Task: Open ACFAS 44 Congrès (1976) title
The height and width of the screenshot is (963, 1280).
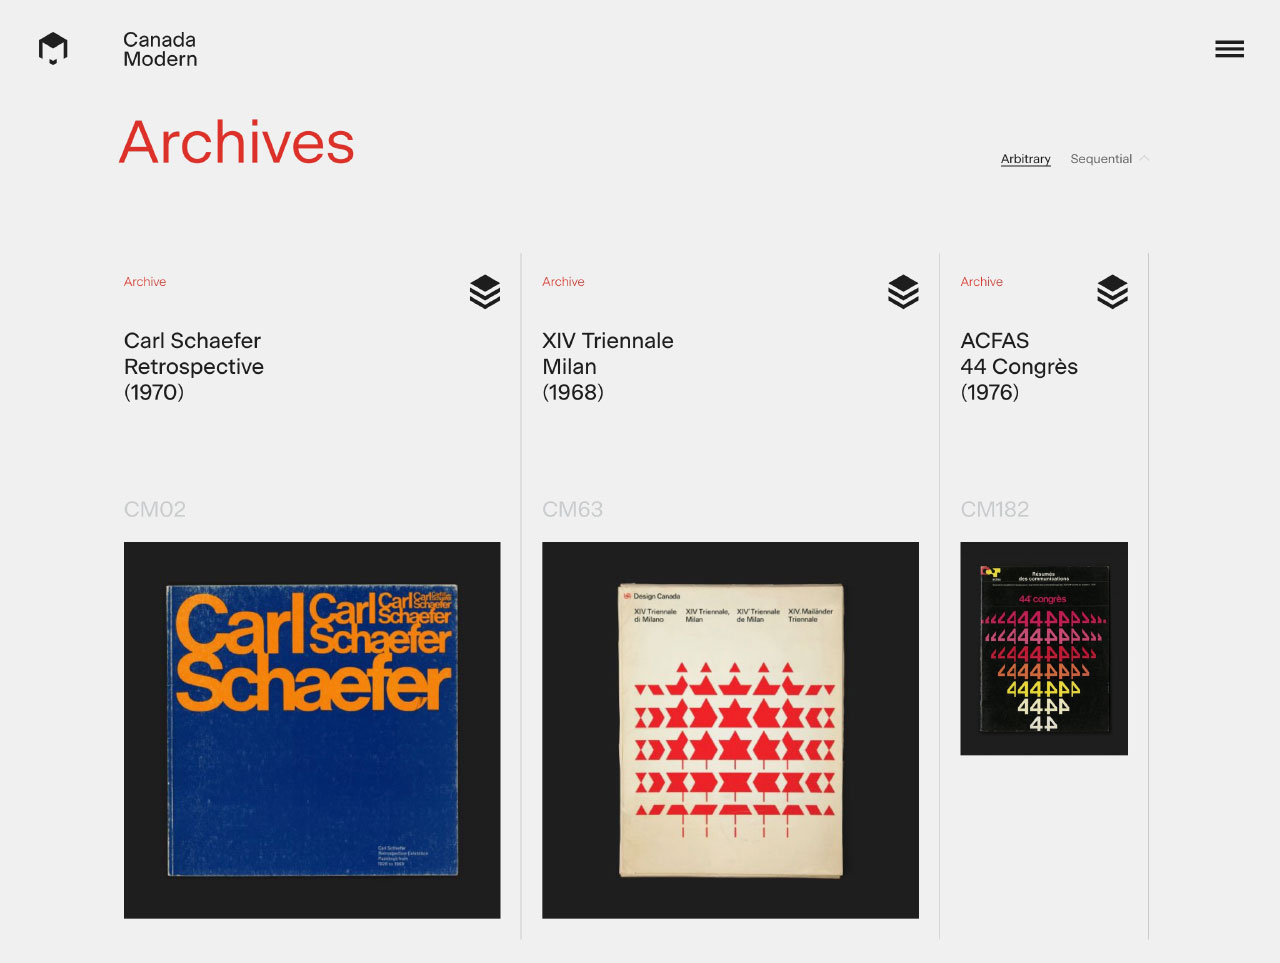Action: coord(1019,366)
